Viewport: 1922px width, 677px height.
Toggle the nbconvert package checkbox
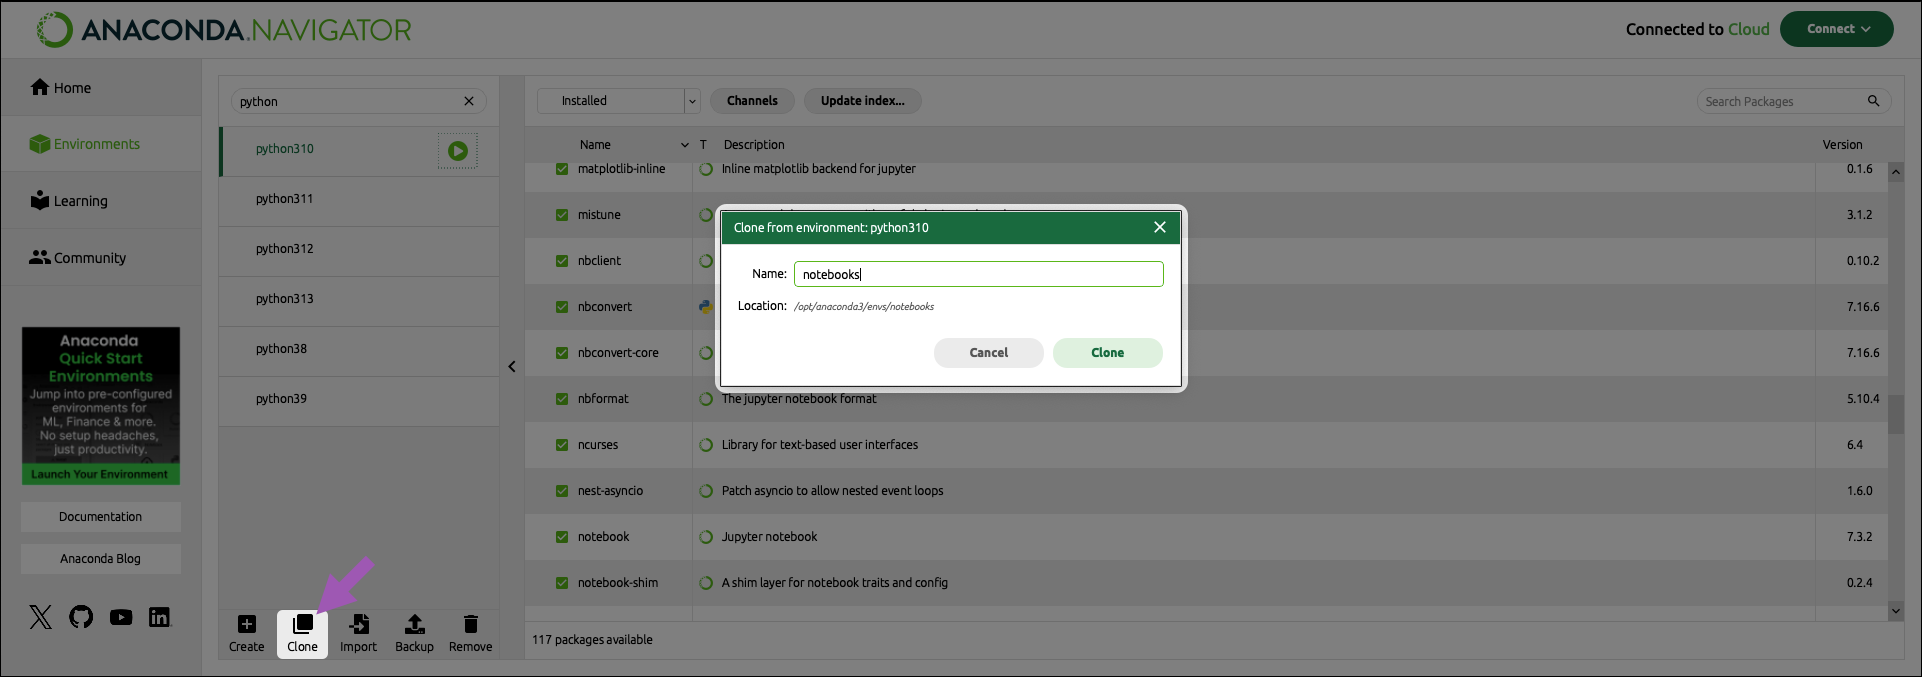click(562, 307)
